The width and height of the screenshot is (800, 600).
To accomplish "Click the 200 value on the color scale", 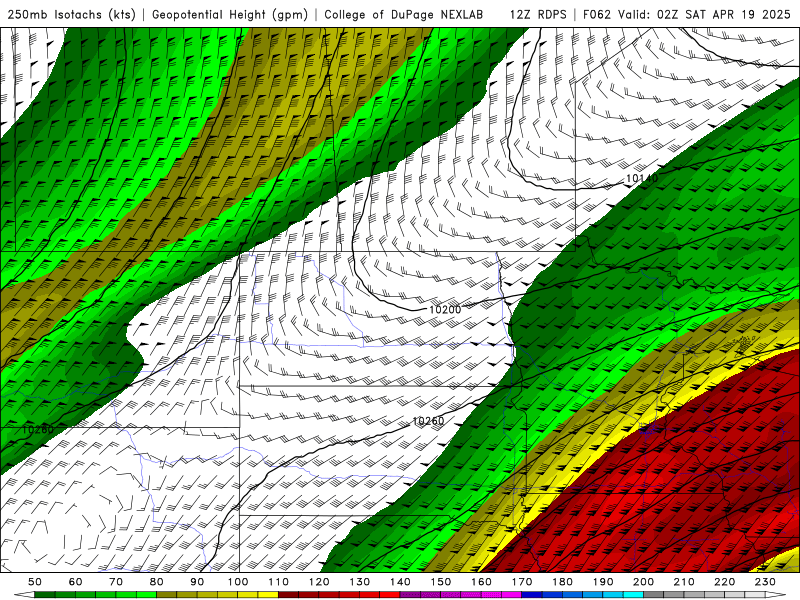I will [643, 582].
